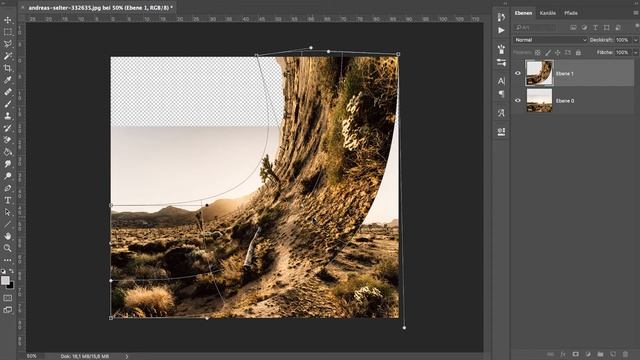Viewport: 640px width, 360px height.
Task: Open the Actions panel play icon
Action: pyautogui.click(x=501, y=31)
